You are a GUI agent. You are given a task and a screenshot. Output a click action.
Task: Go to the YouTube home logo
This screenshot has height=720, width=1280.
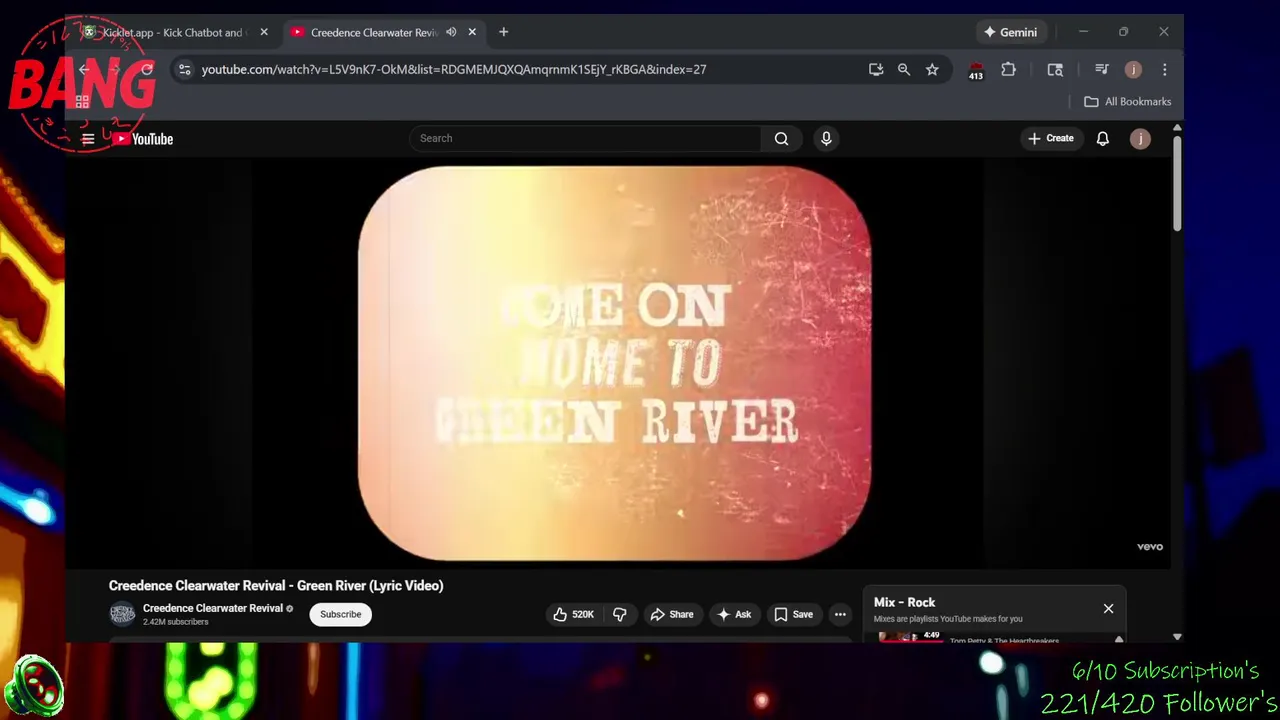[x=142, y=139]
